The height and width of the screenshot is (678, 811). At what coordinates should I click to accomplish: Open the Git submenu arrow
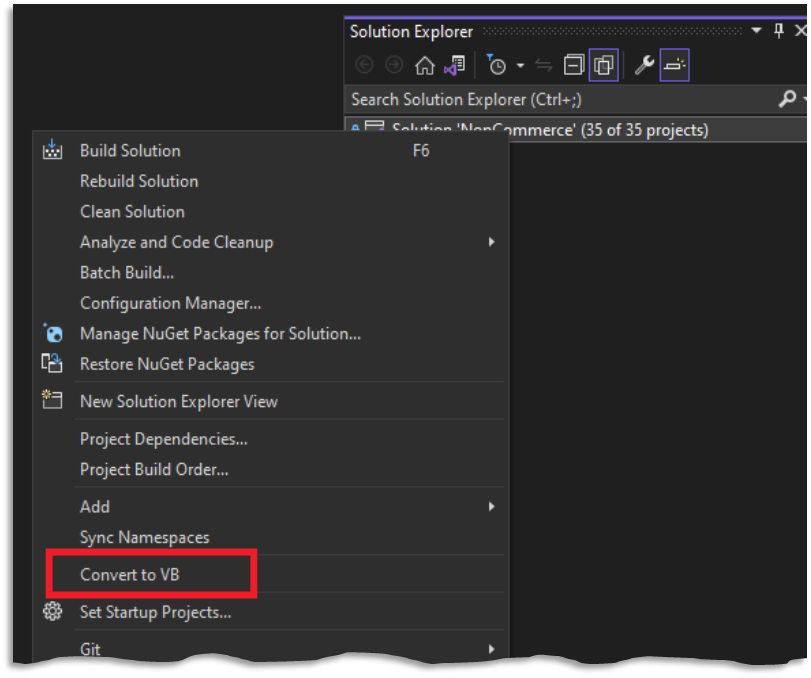490,649
